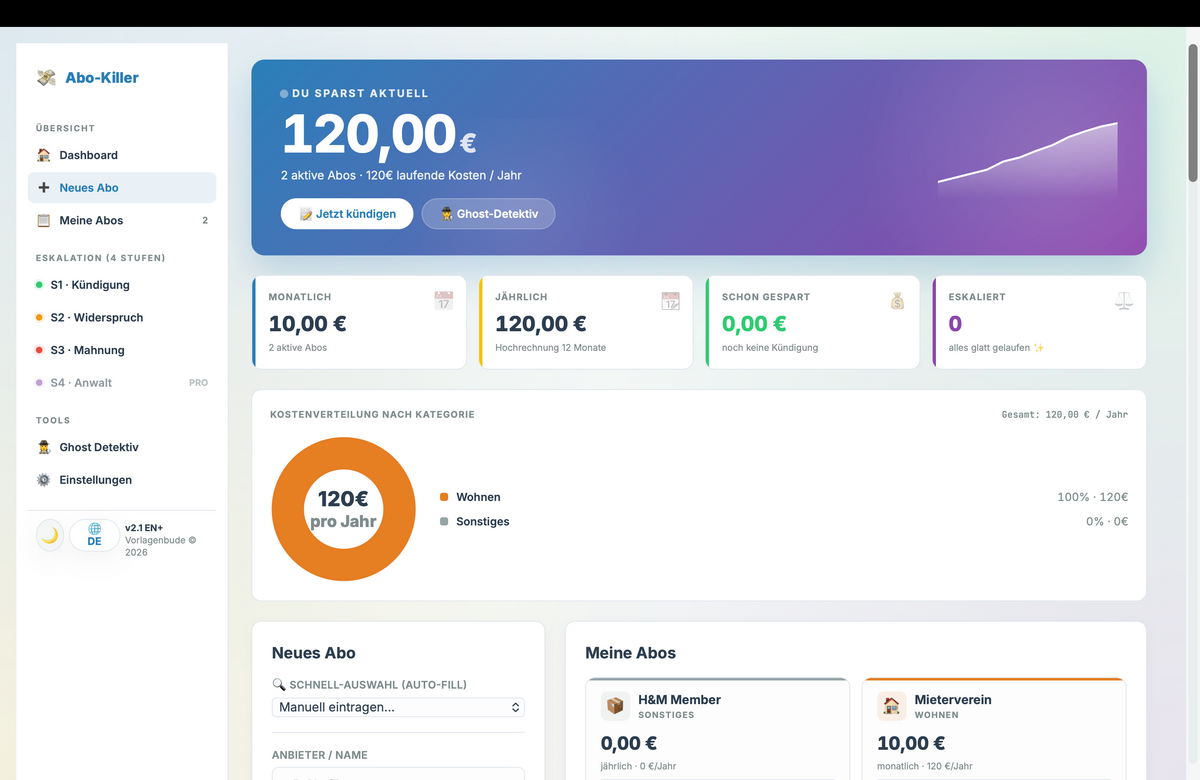Open S2 · Widerspruch stage
Viewport: 1200px width, 780px height.
click(x=122, y=318)
